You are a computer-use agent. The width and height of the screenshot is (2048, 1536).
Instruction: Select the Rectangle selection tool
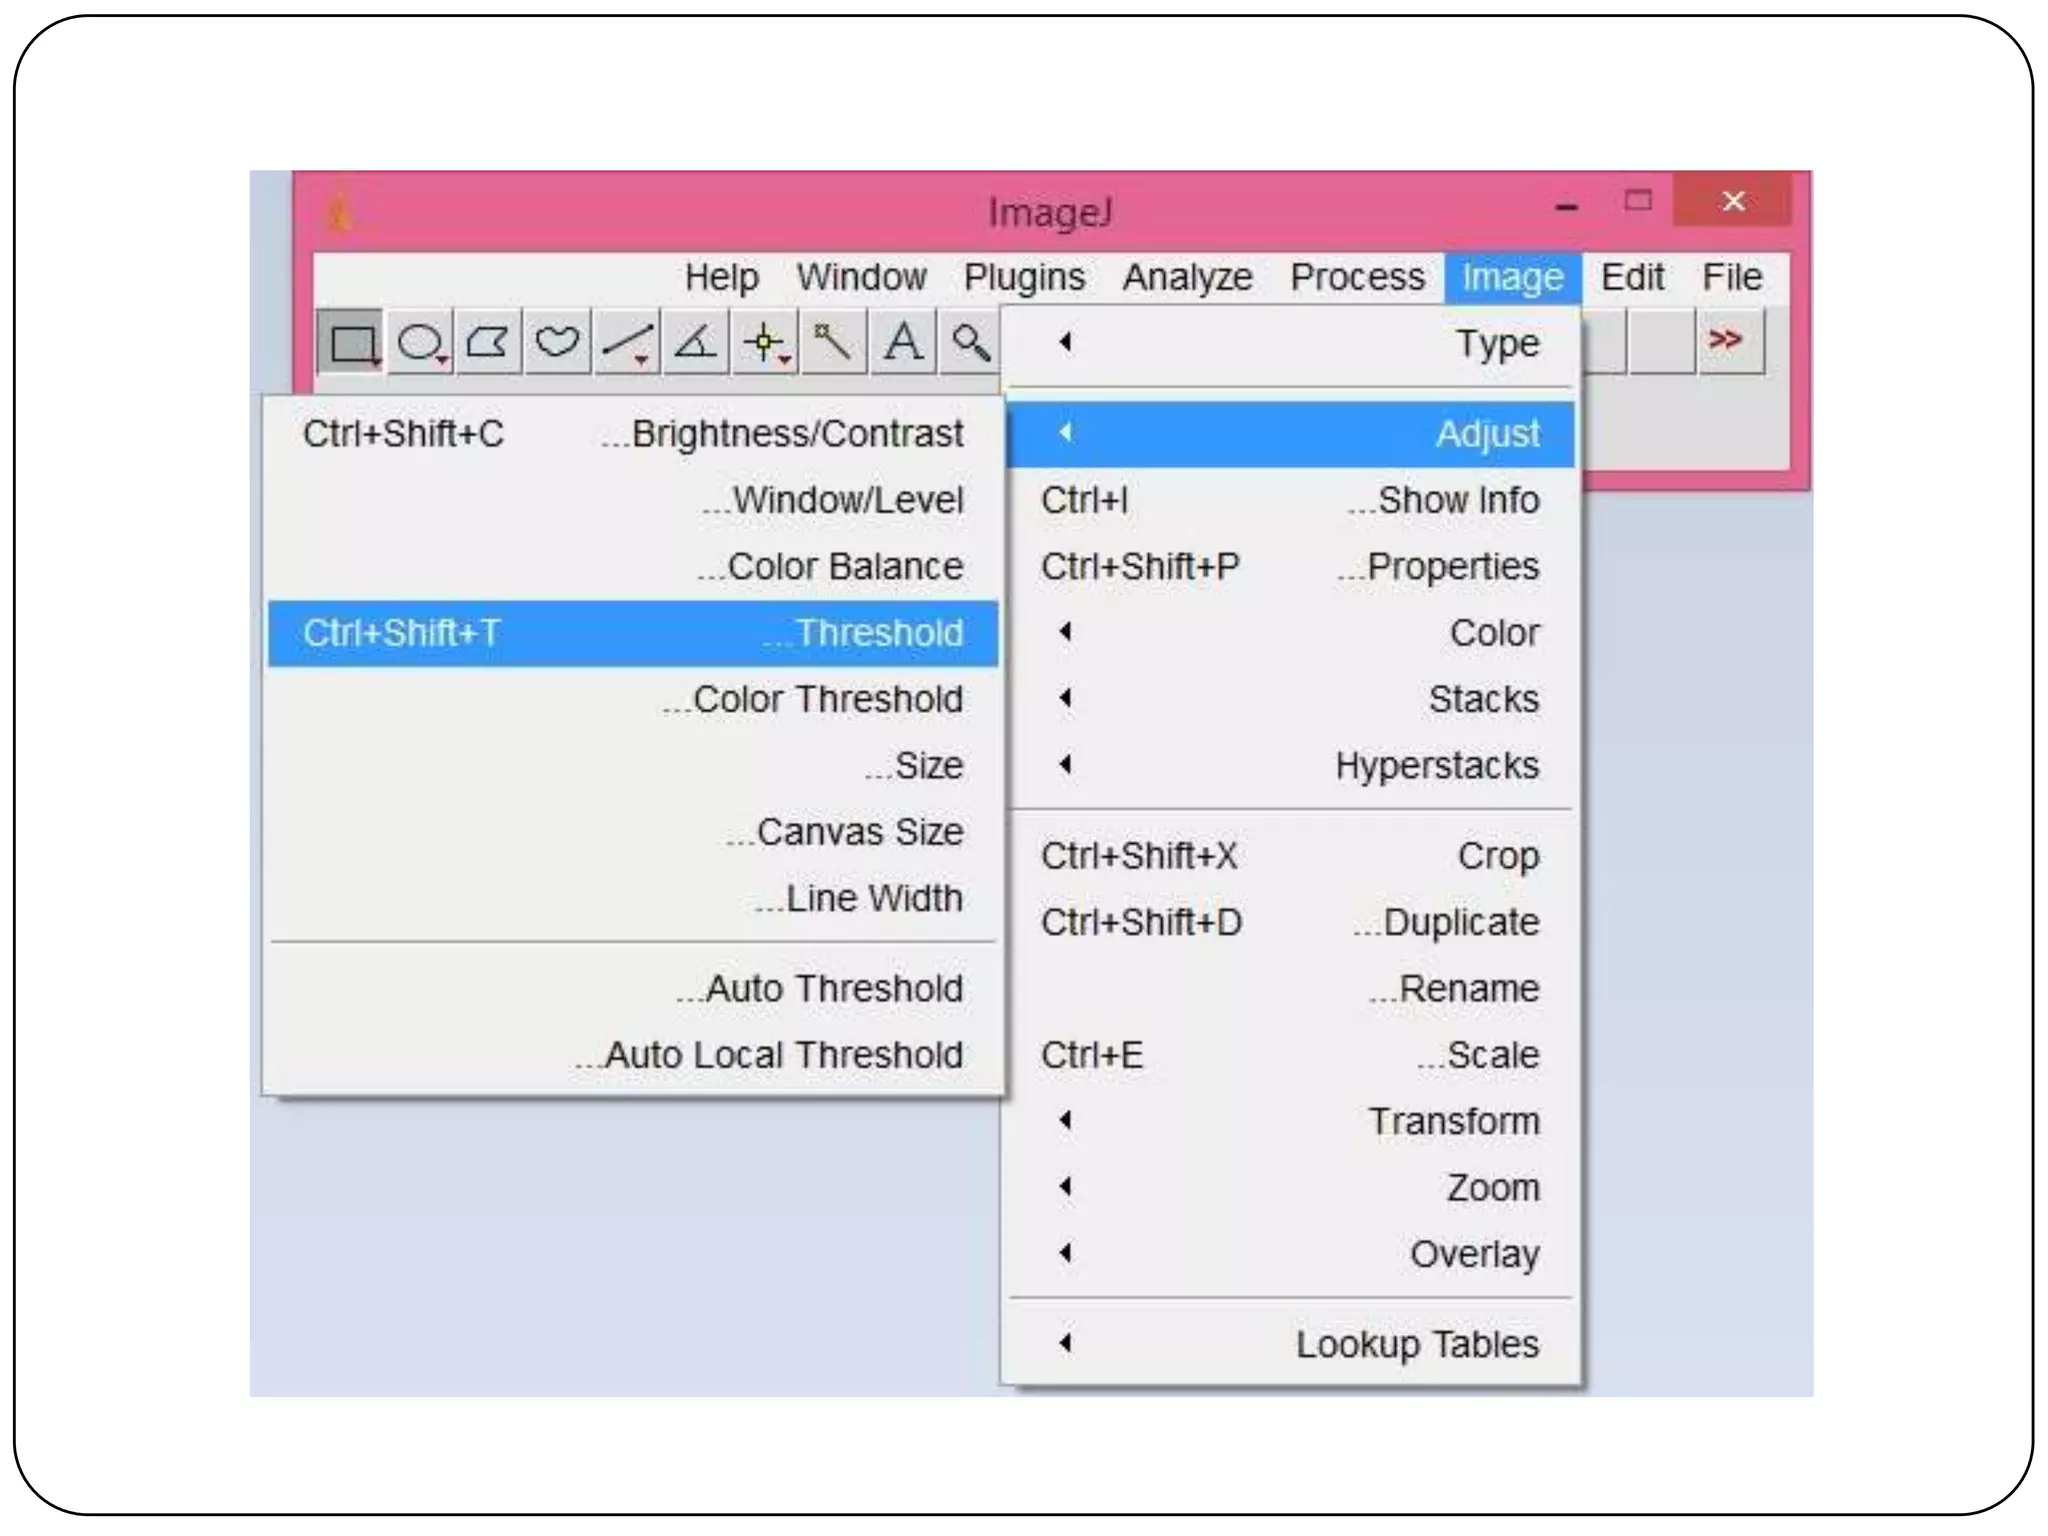click(351, 343)
